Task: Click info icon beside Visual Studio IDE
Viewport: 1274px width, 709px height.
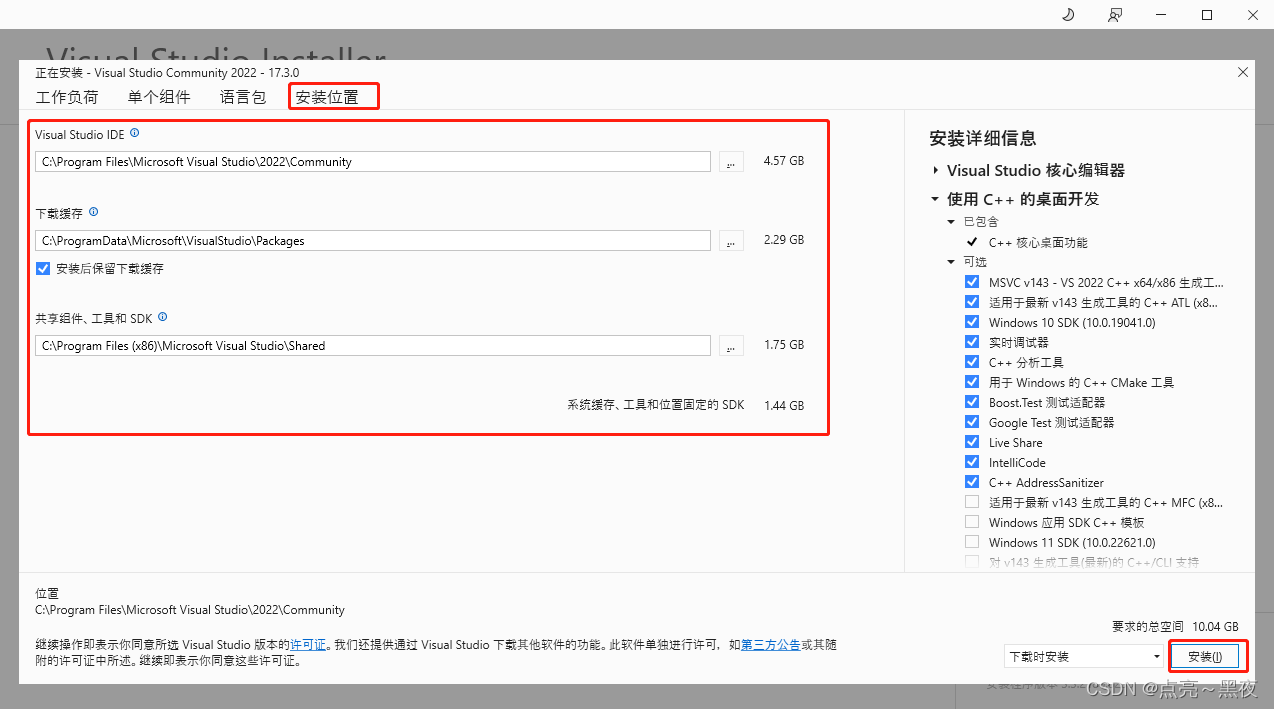Action: (x=135, y=131)
